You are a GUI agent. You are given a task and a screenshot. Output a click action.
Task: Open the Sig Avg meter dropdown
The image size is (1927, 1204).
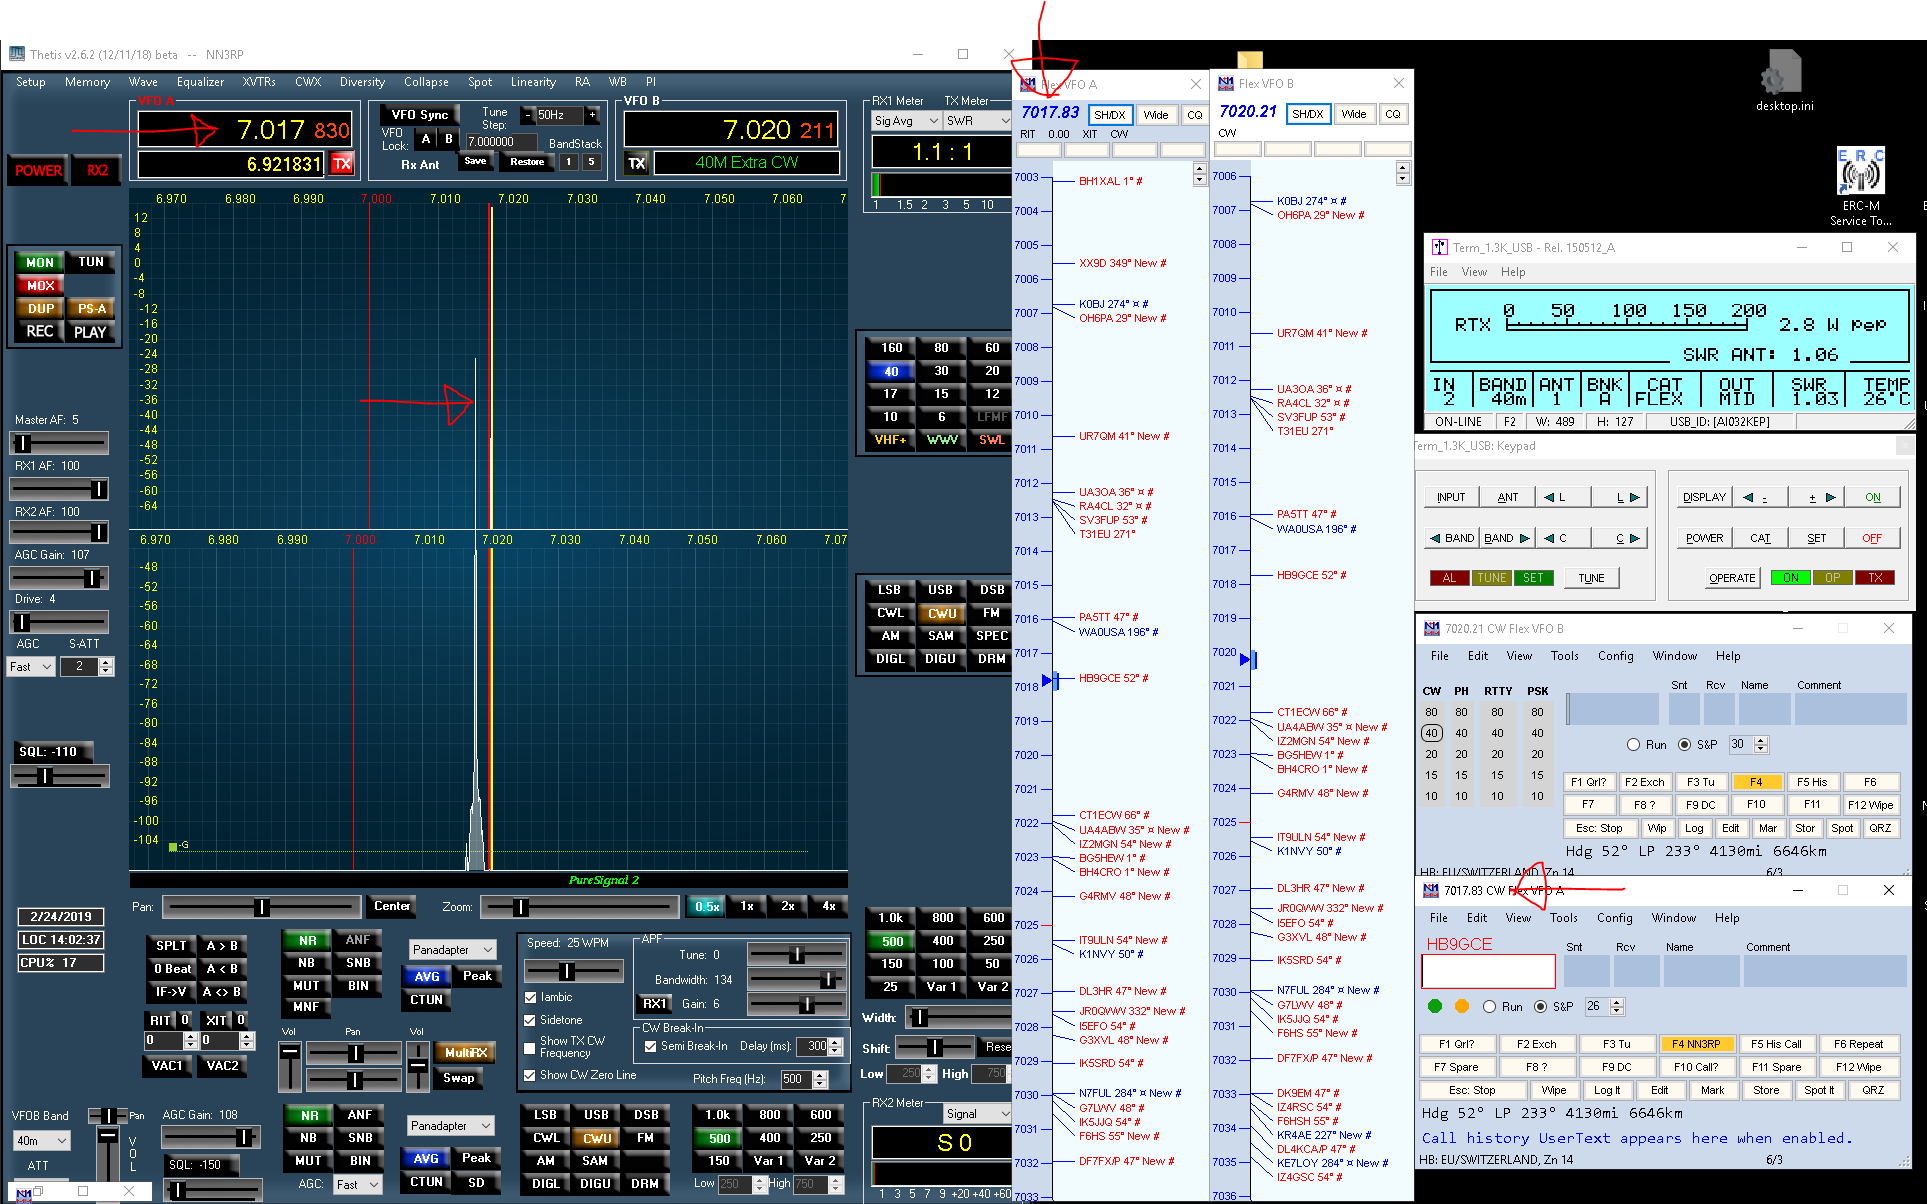click(x=906, y=121)
